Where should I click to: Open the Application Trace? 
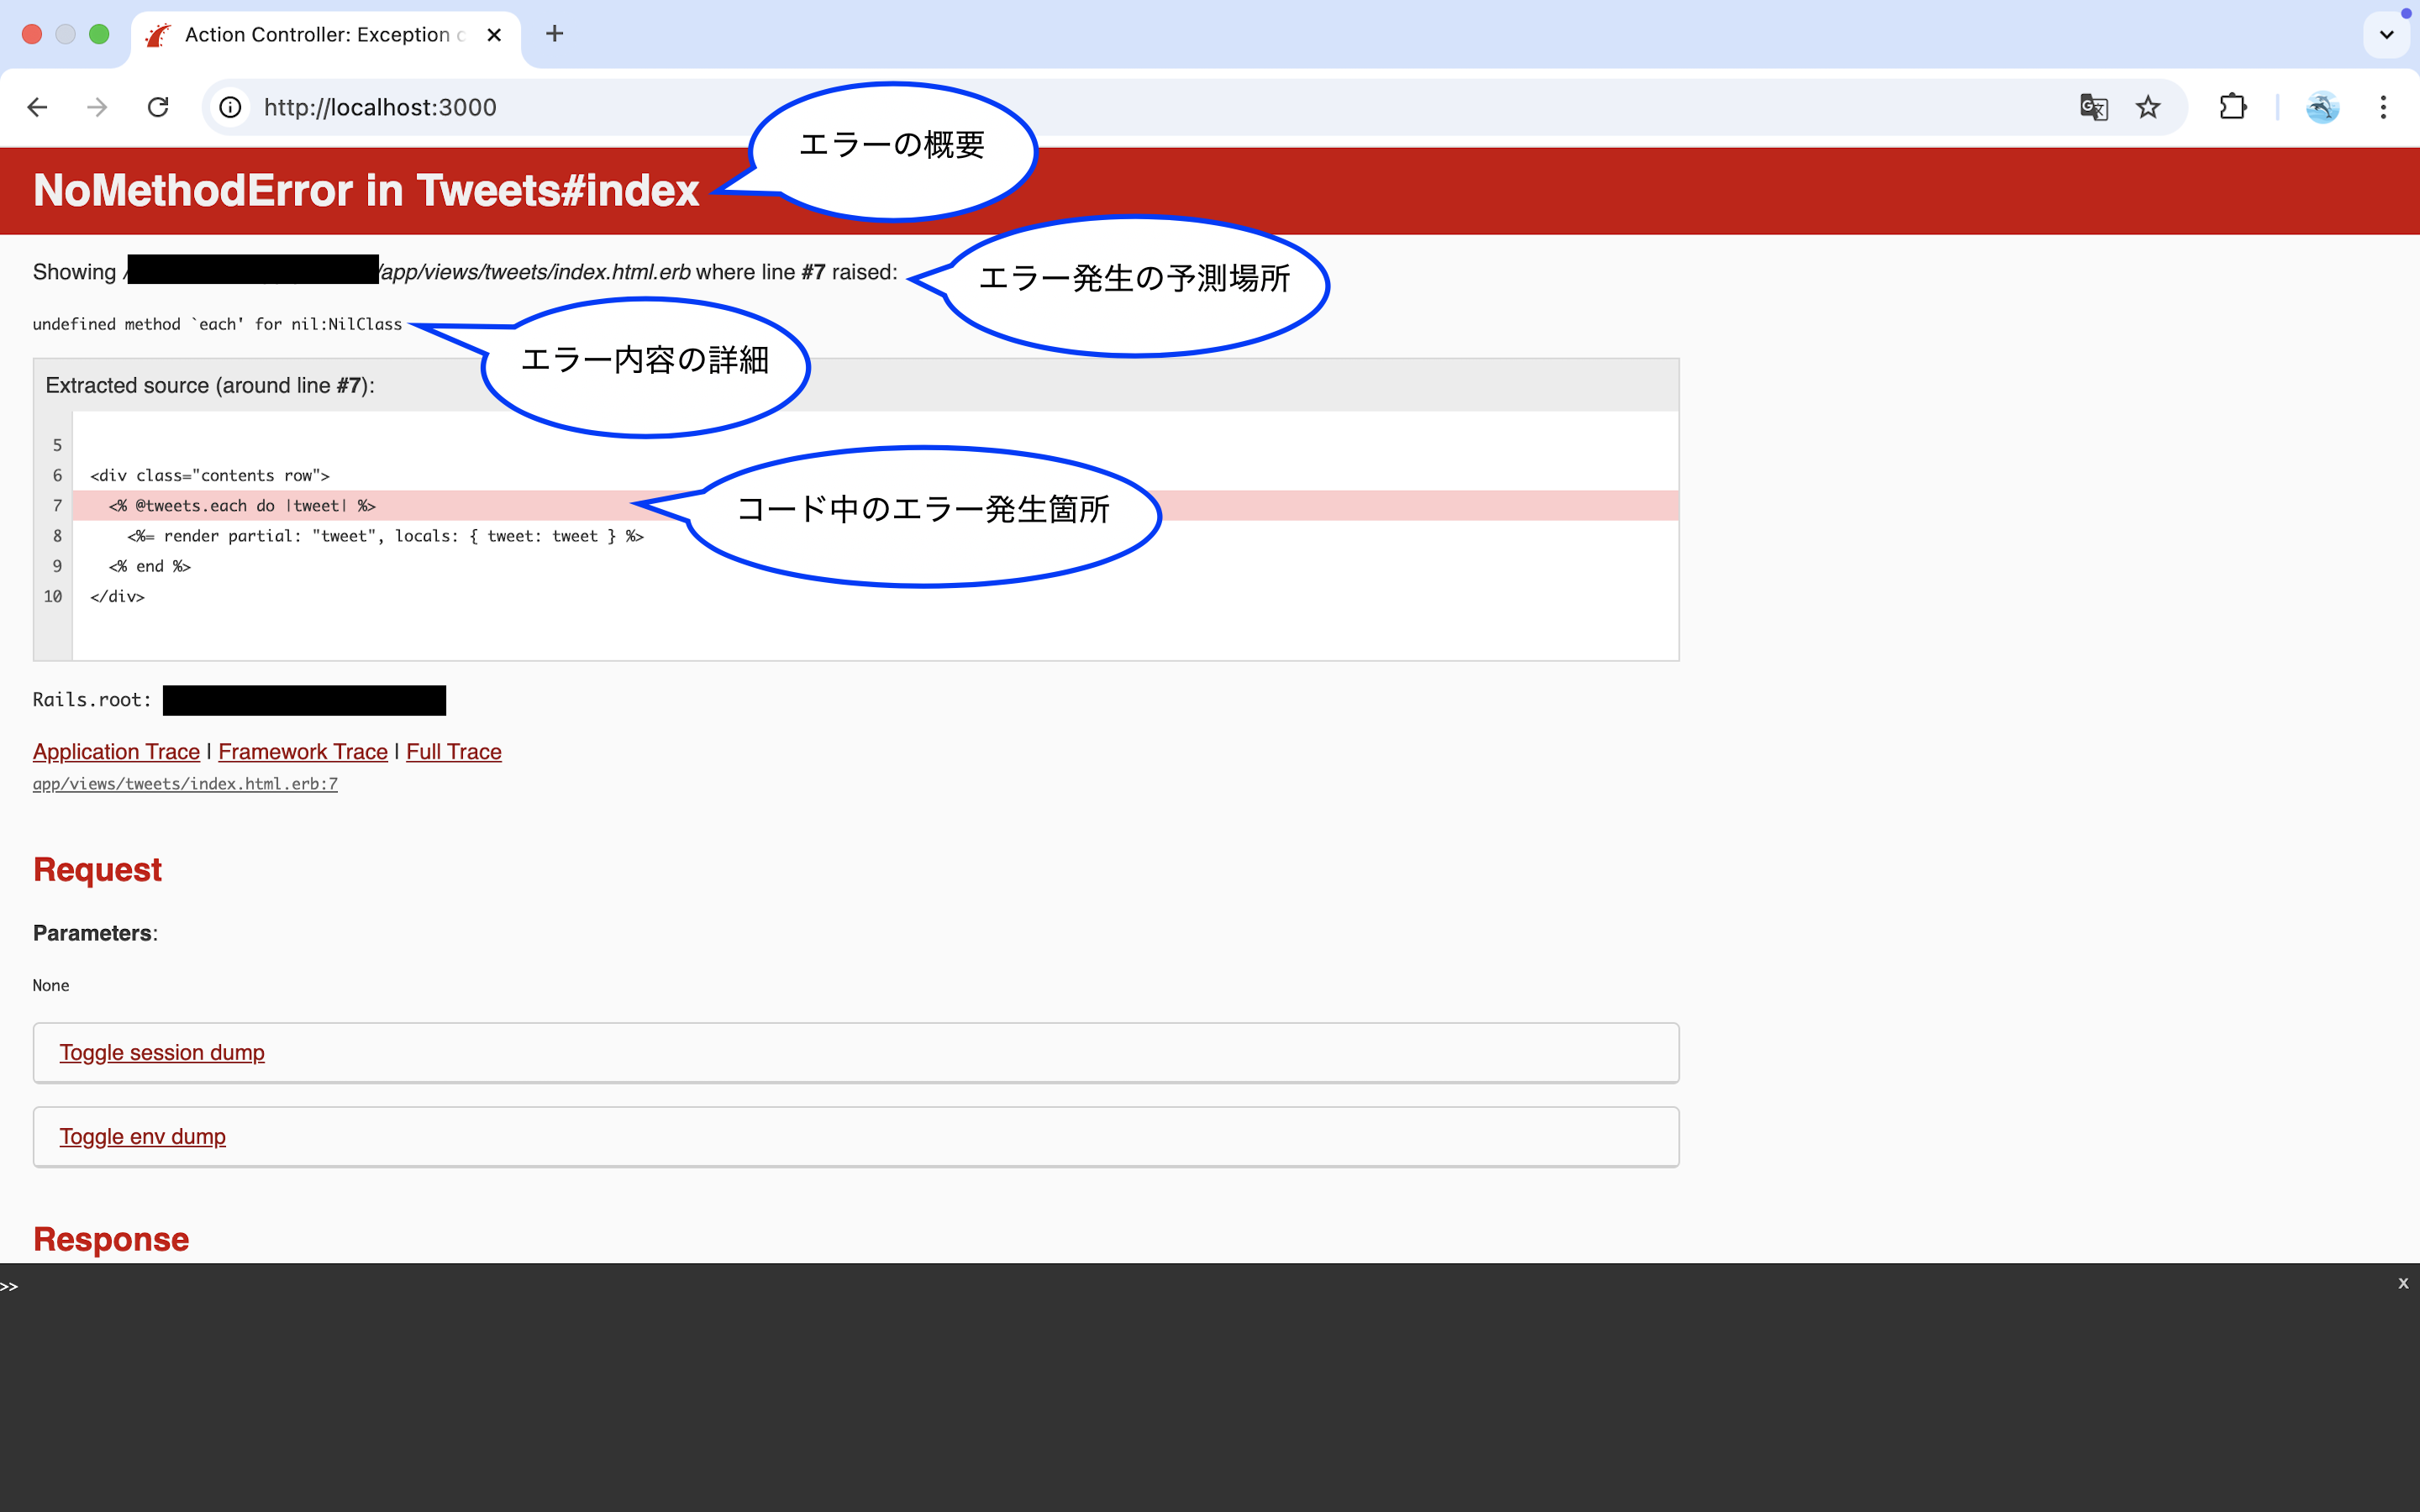click(115, 751)
